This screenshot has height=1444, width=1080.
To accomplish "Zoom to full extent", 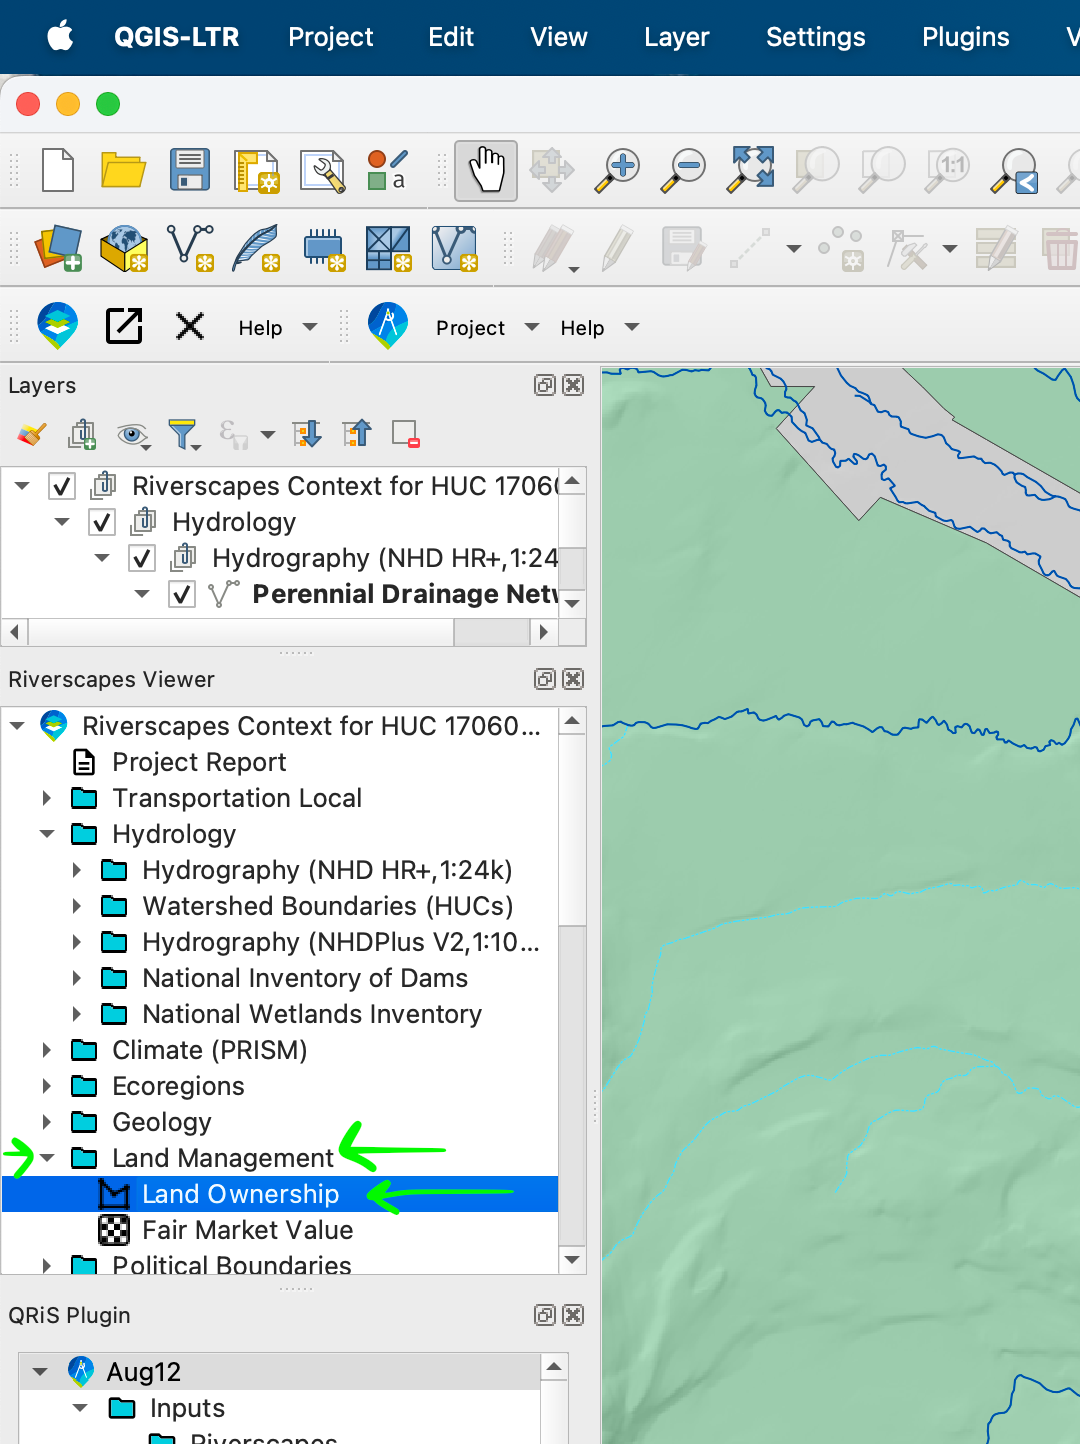I will tap(751, 169).
